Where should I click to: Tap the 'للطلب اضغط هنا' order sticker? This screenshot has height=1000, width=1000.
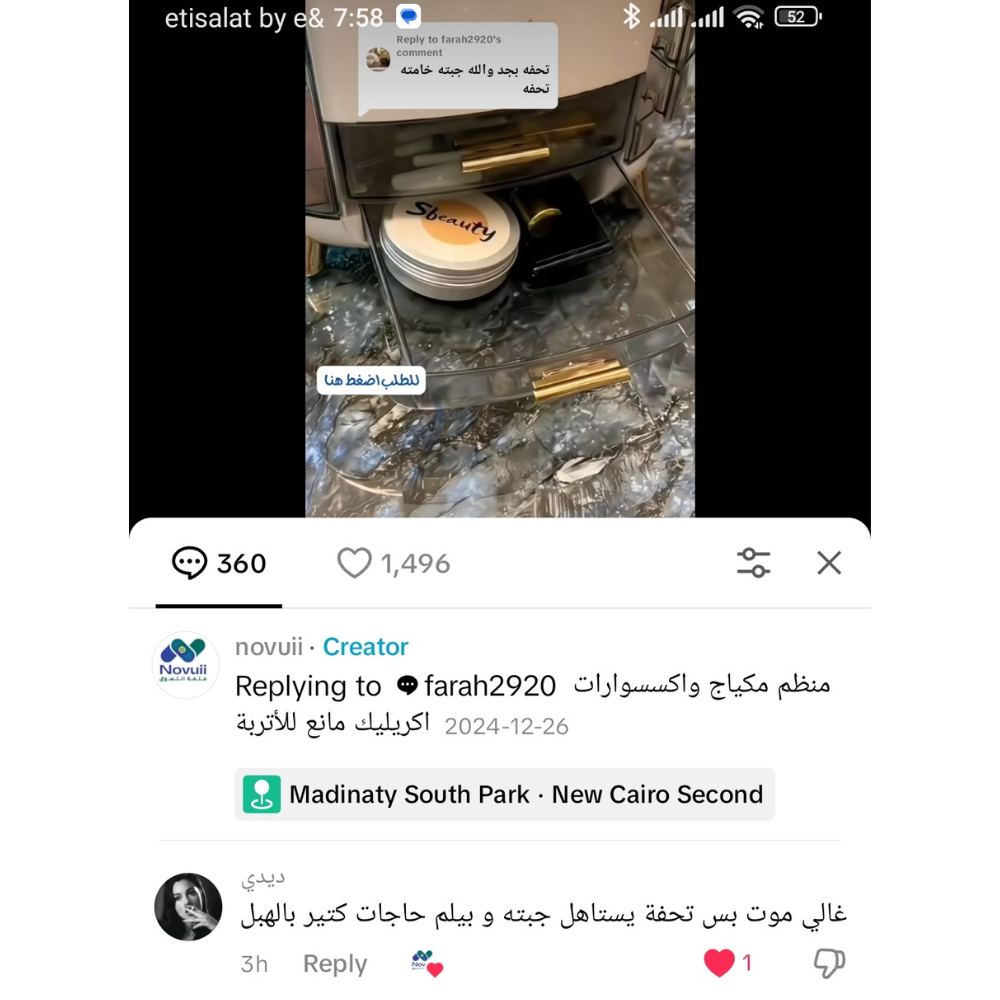[371, 381]
